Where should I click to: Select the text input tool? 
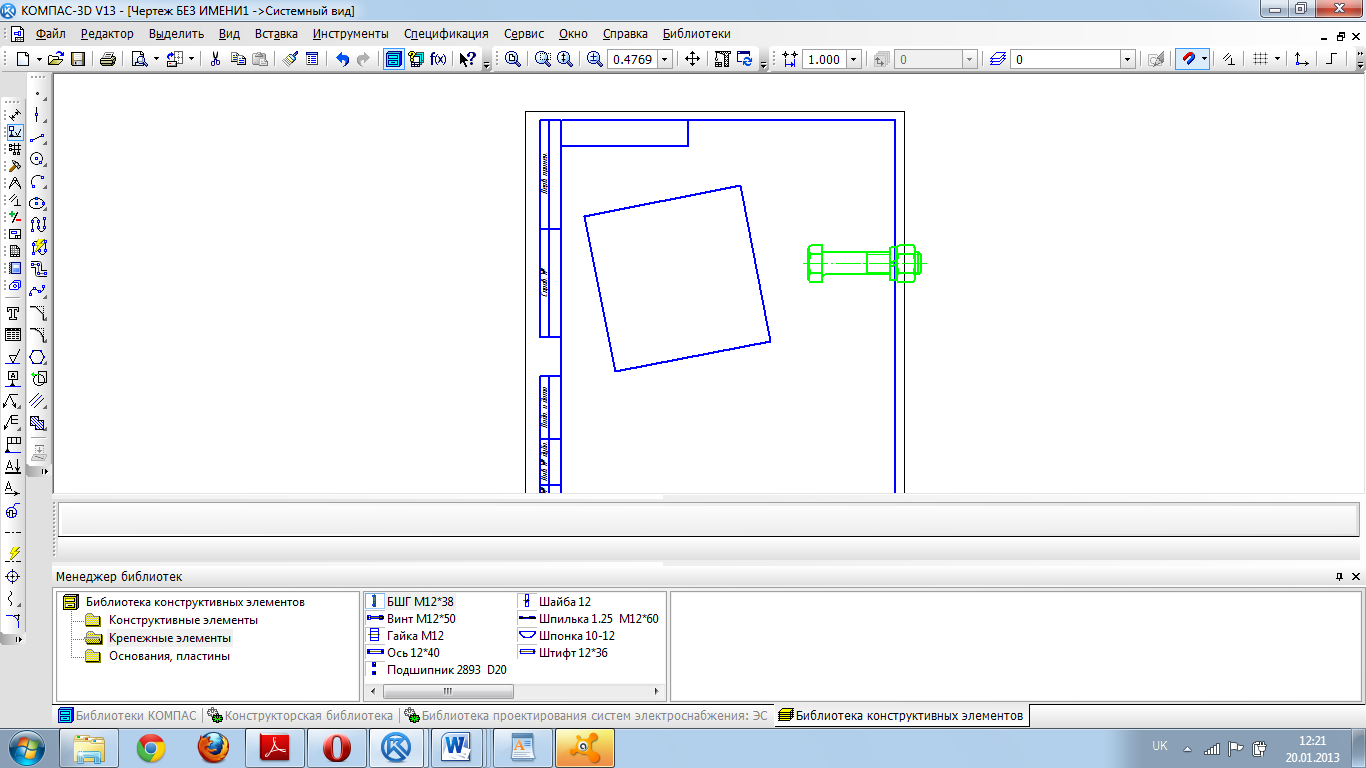pyautogui.click(x=14, y=313)
